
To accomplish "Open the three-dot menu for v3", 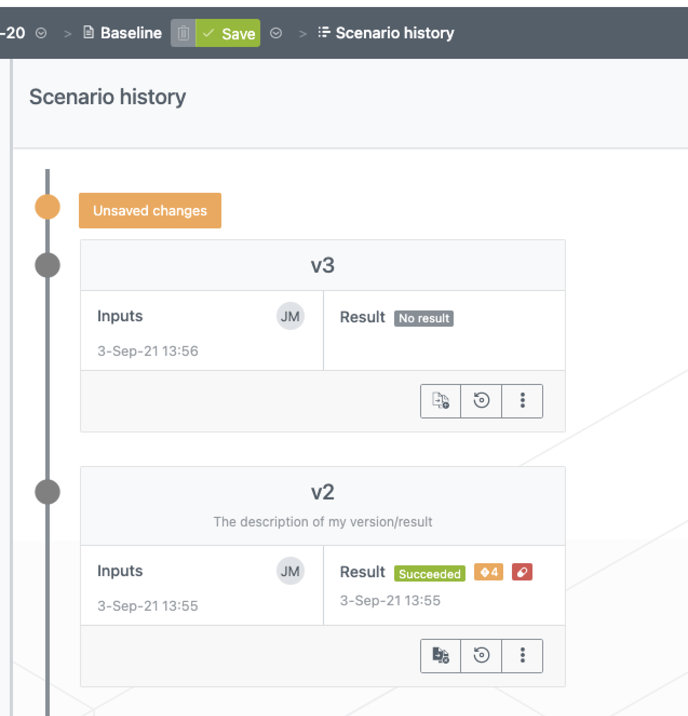I will [x=522, y=401].
